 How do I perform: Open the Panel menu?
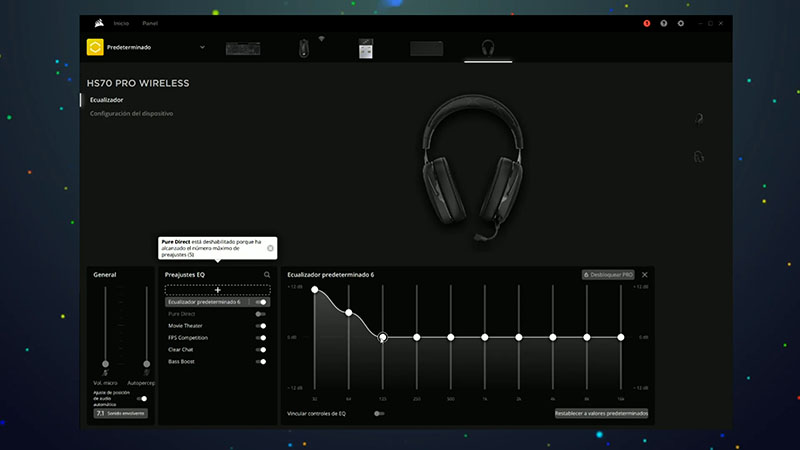(x=150, y=23)
